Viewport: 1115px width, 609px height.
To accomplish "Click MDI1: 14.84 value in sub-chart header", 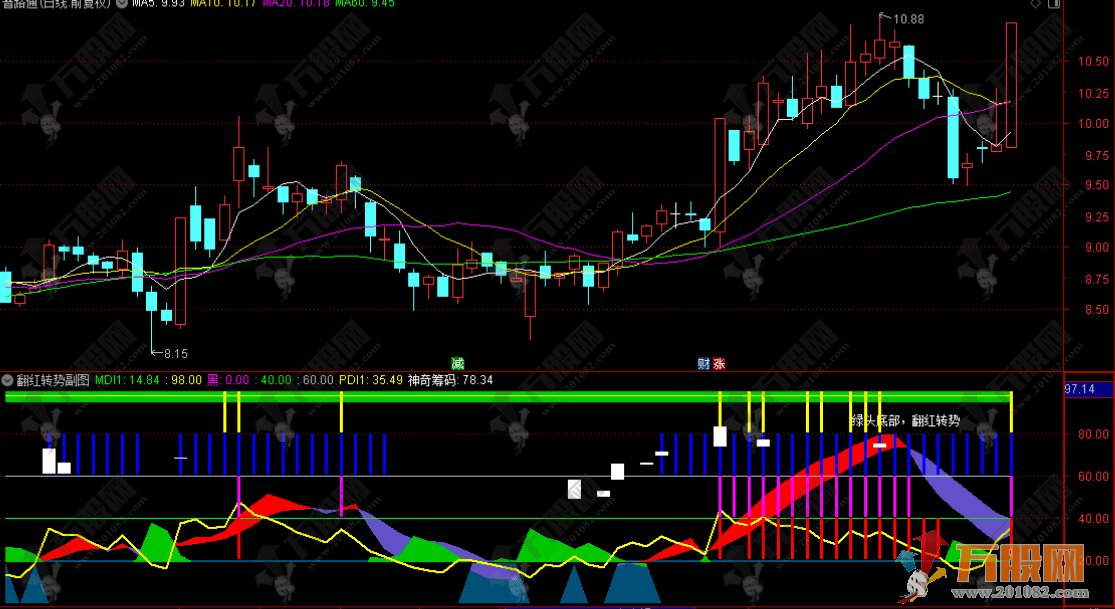I will click(127, 380).
